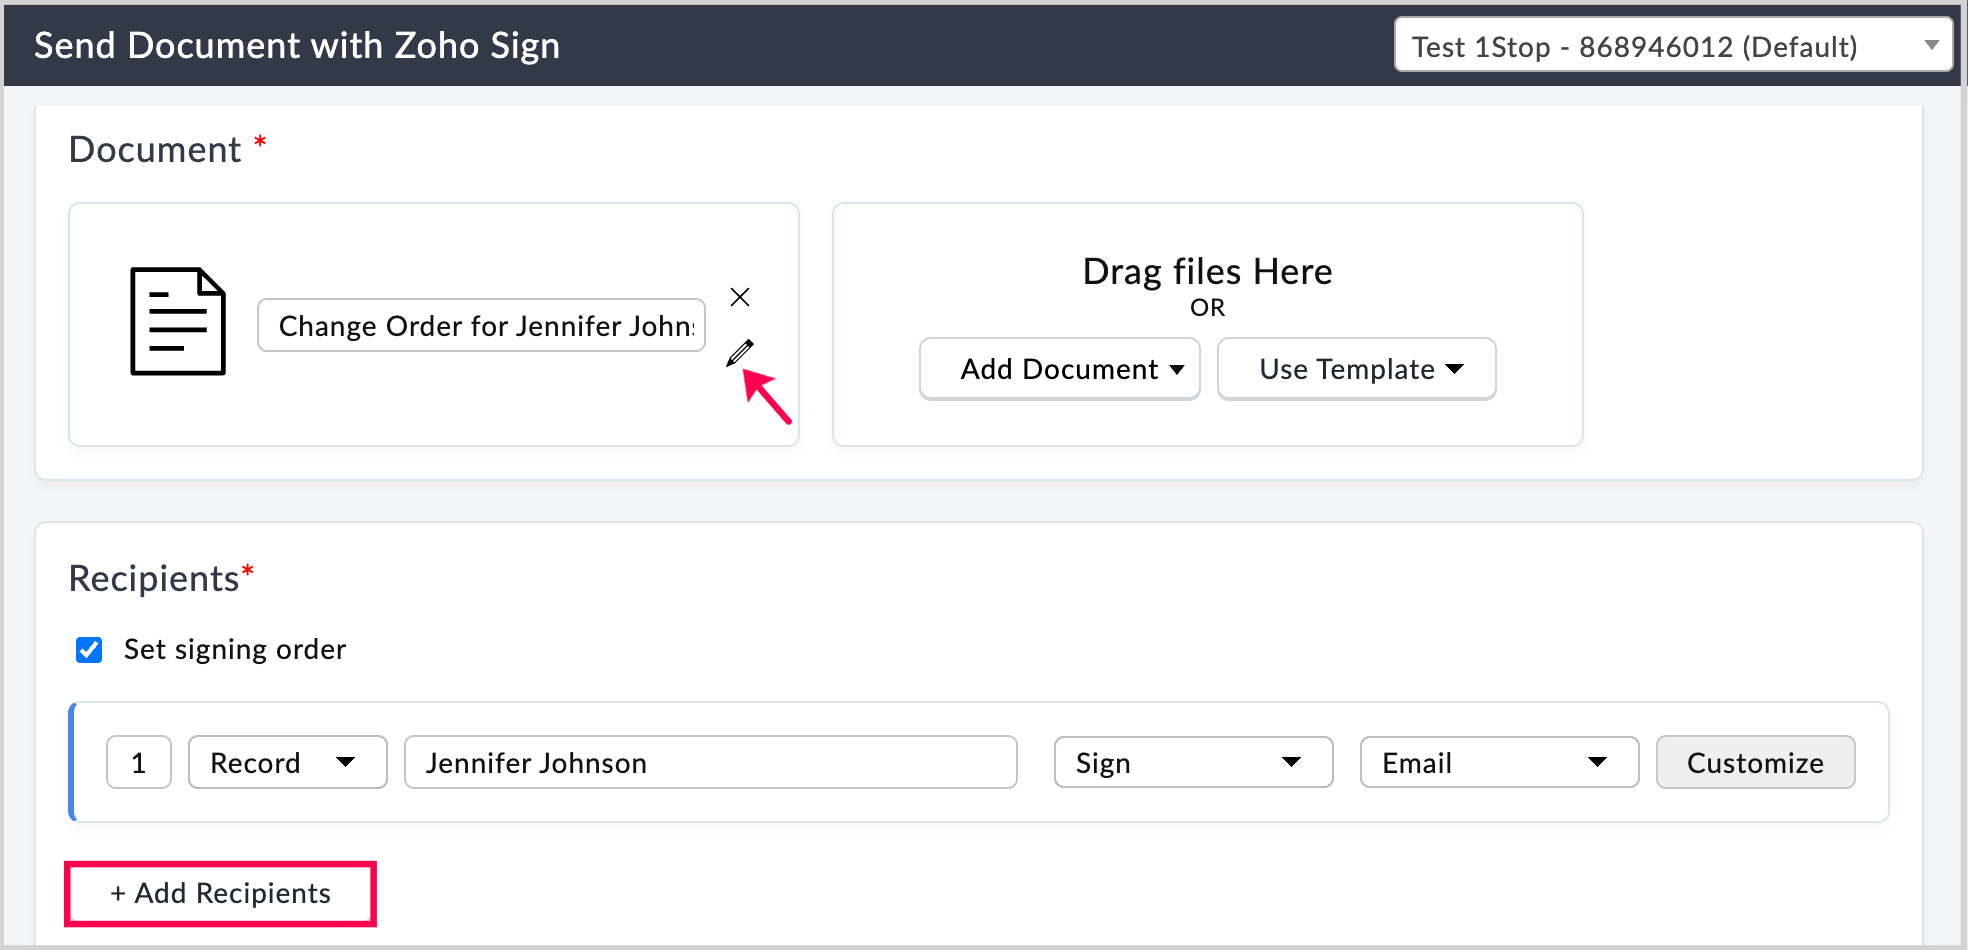Click the Drag files Here drop area
Screen dimensions: 1968x950
(1207, 272)
